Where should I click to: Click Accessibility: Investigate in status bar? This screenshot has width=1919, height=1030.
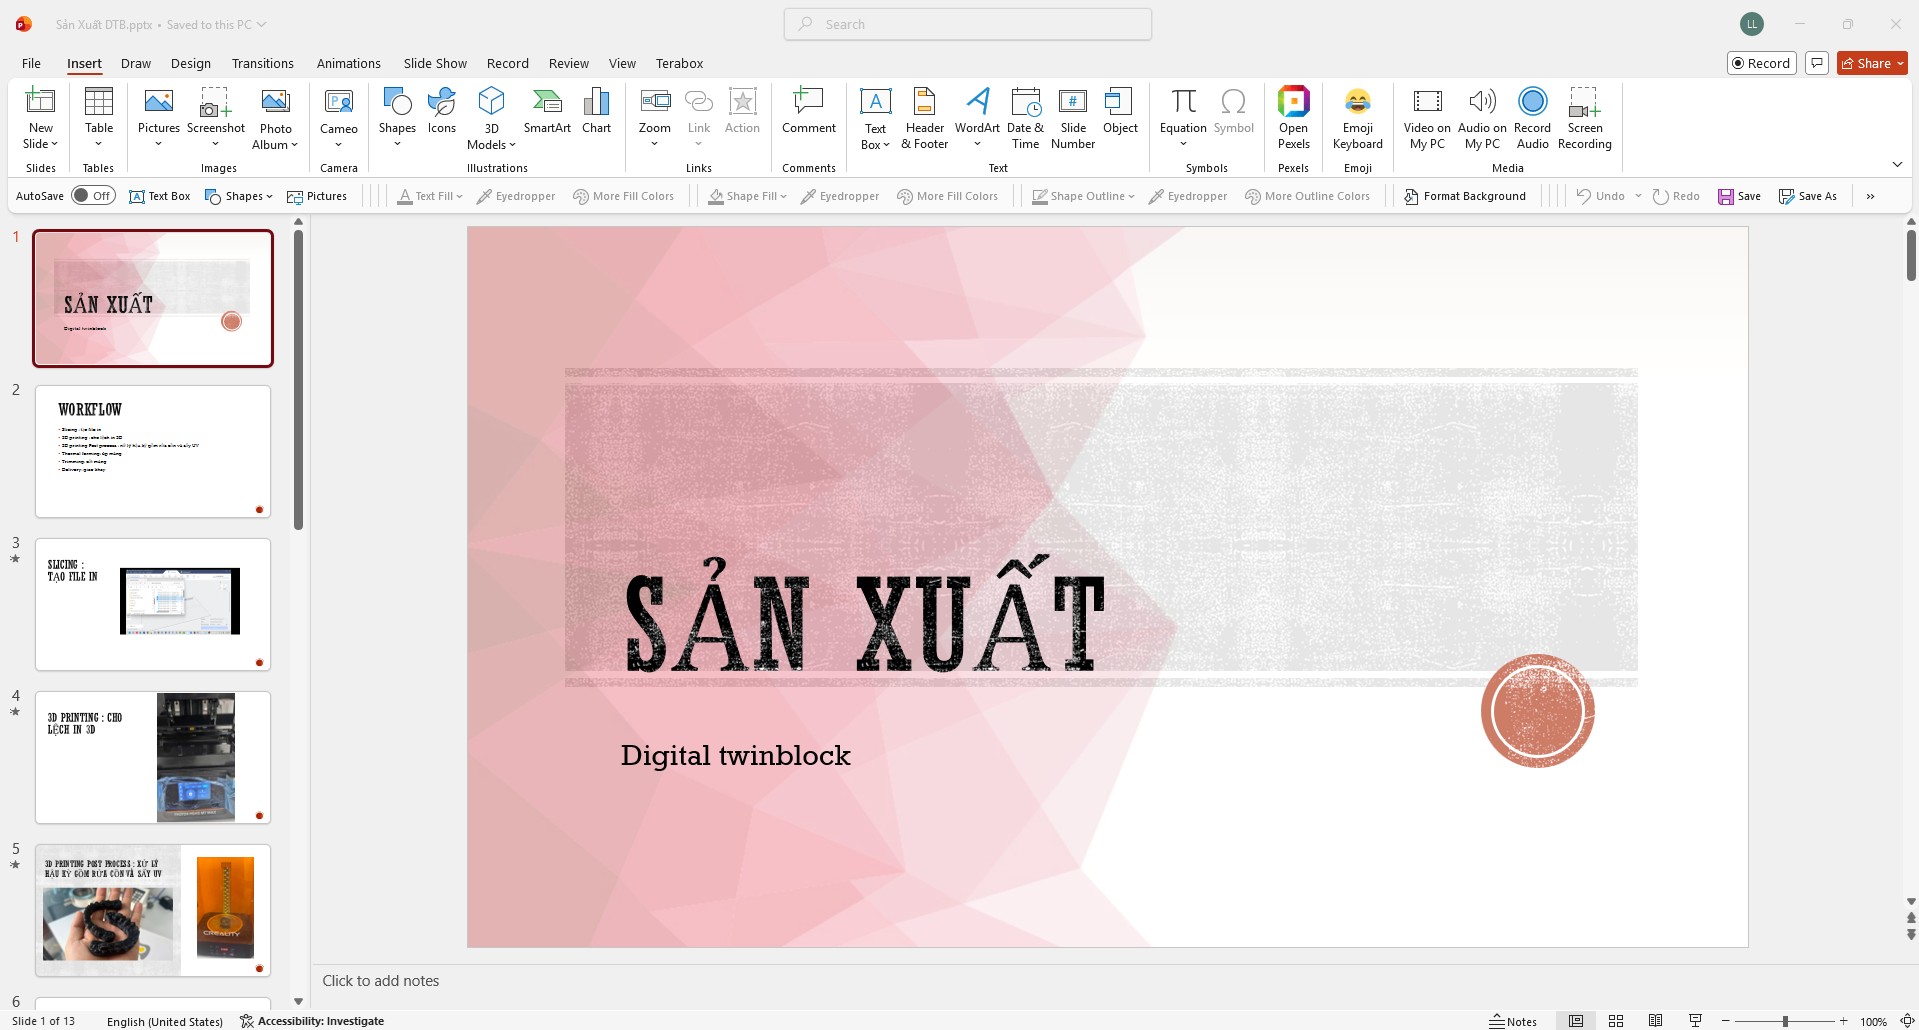[312, 1021]
